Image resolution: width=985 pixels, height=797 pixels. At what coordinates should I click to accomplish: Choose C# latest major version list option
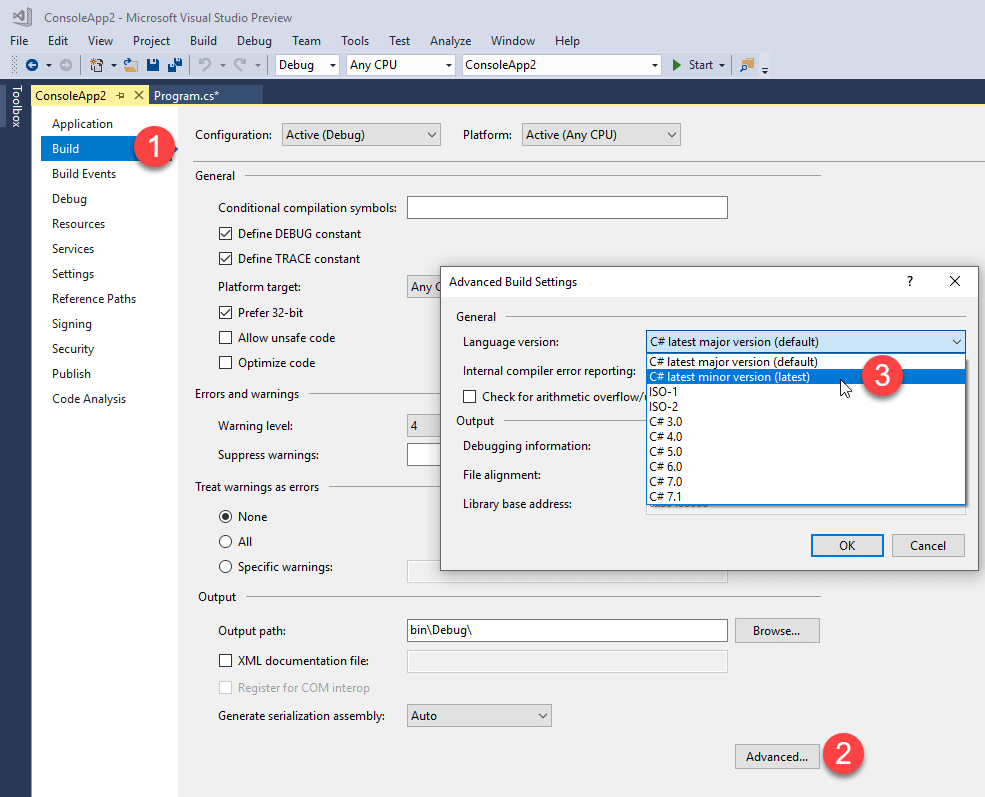(x=806, y=362)
